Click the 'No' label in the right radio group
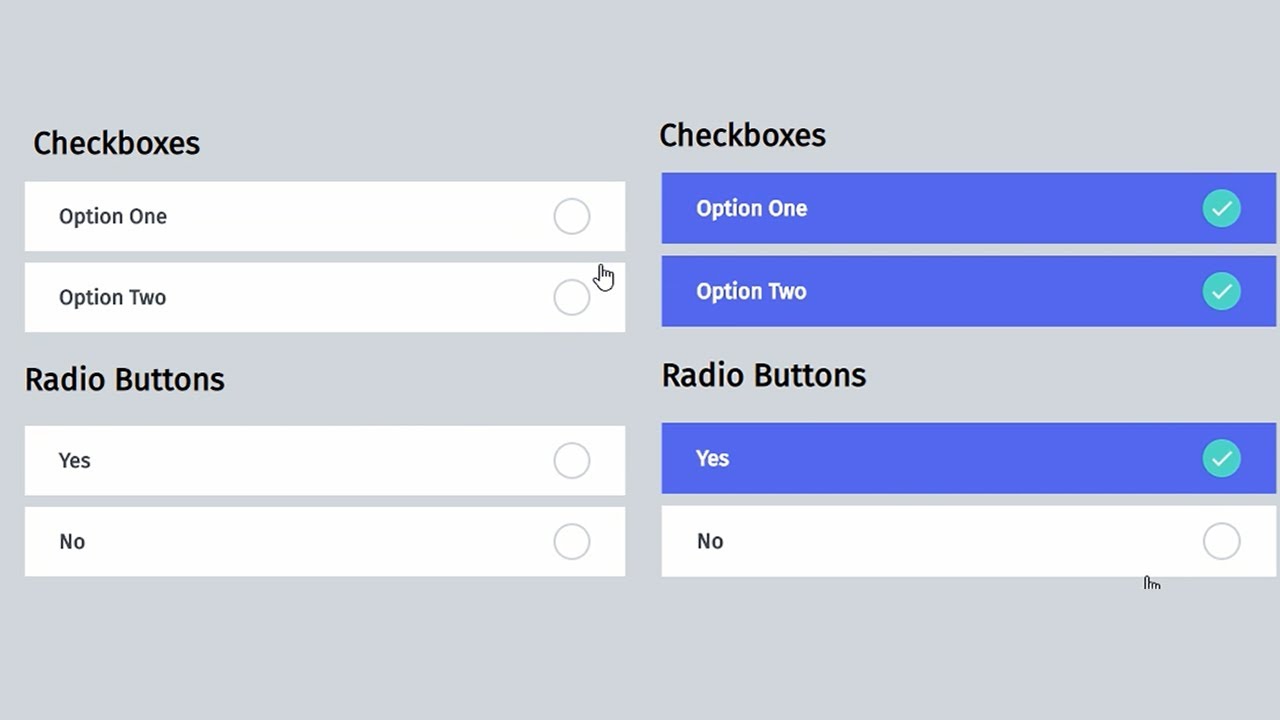Screen dimensions: 1280x720 pos(710,541)
